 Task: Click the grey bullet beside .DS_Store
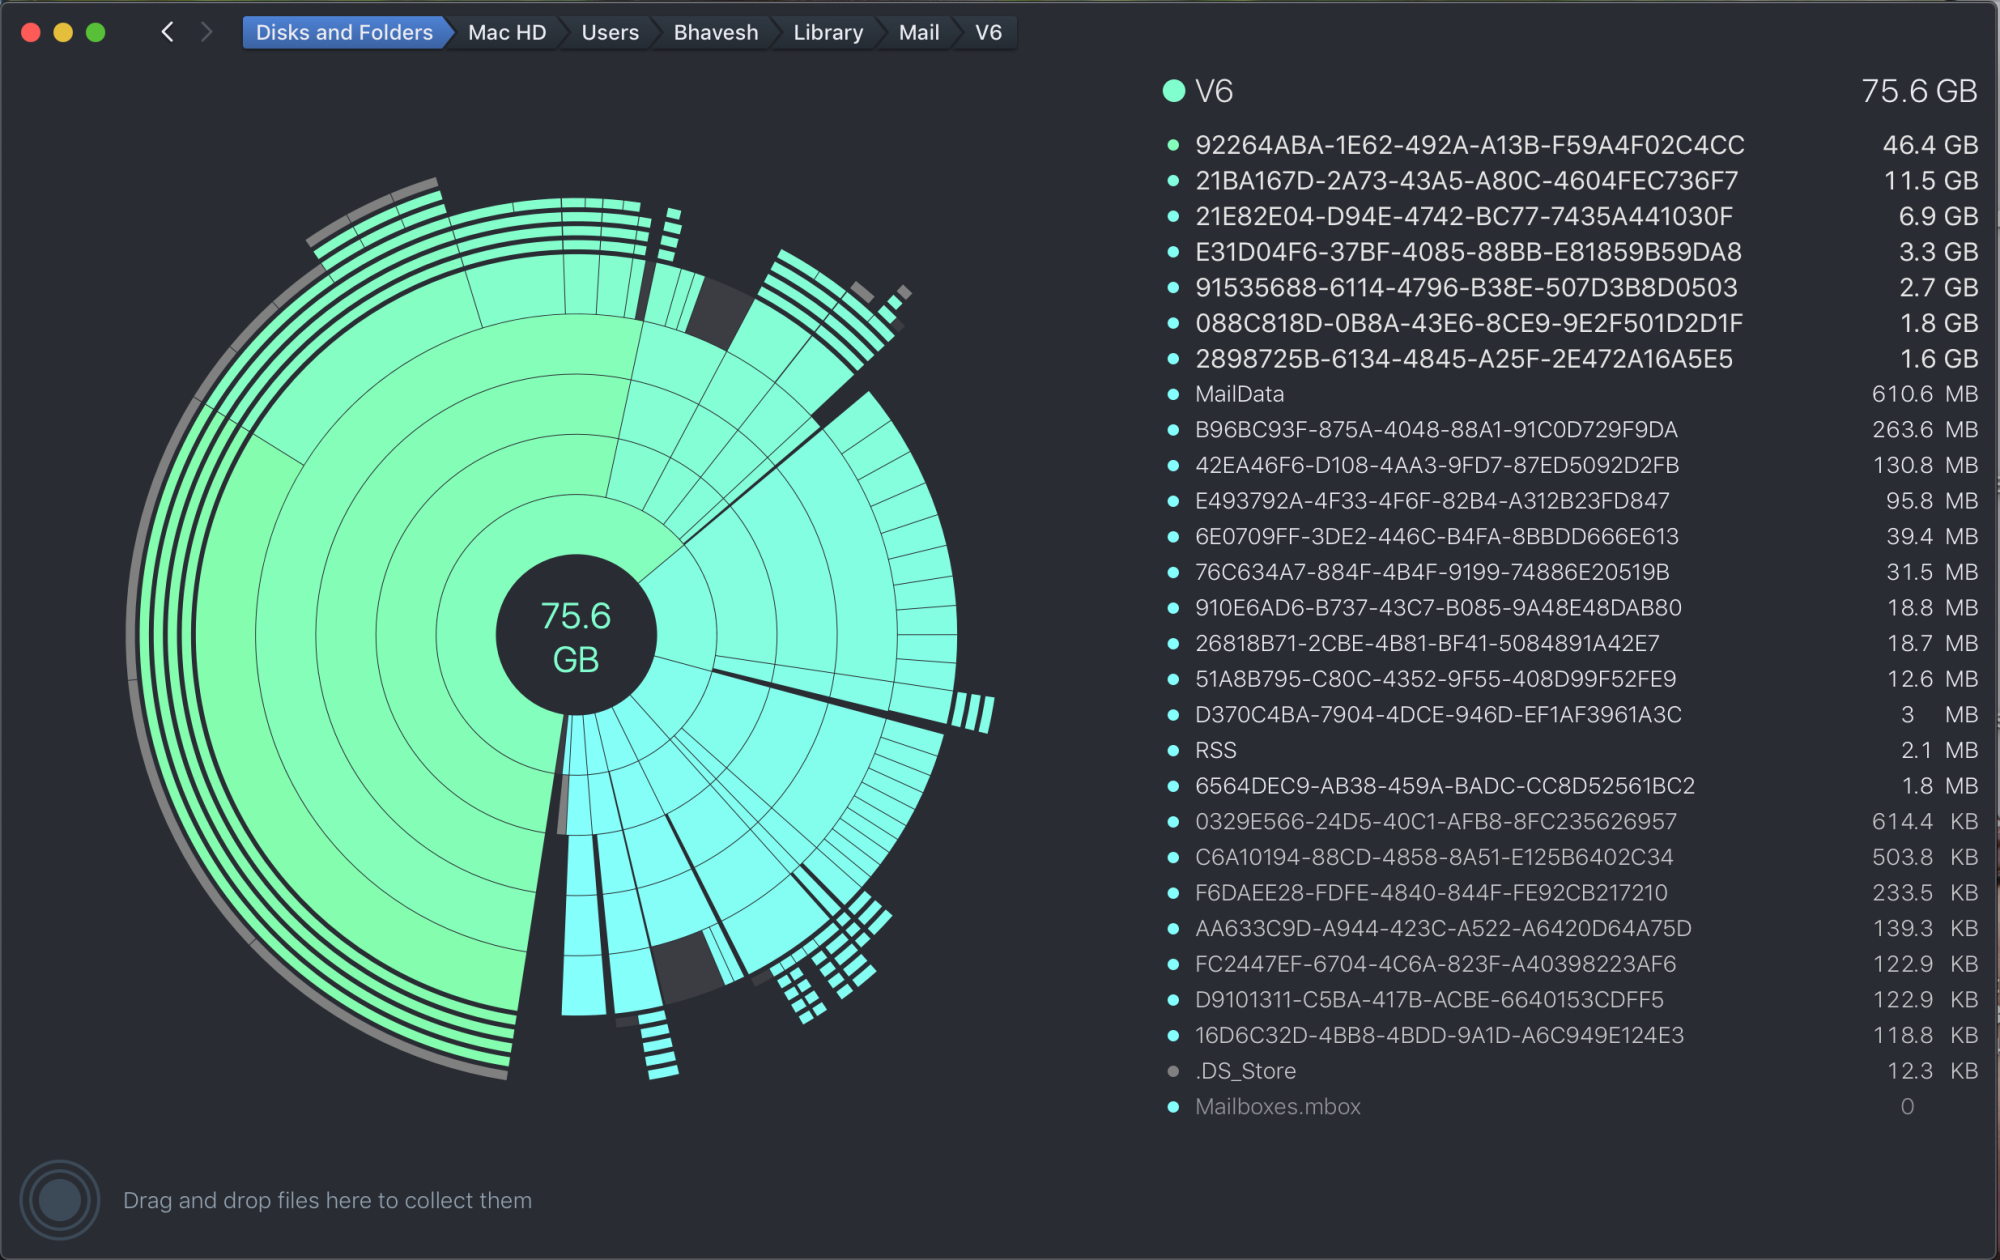coord(1173,1071)
